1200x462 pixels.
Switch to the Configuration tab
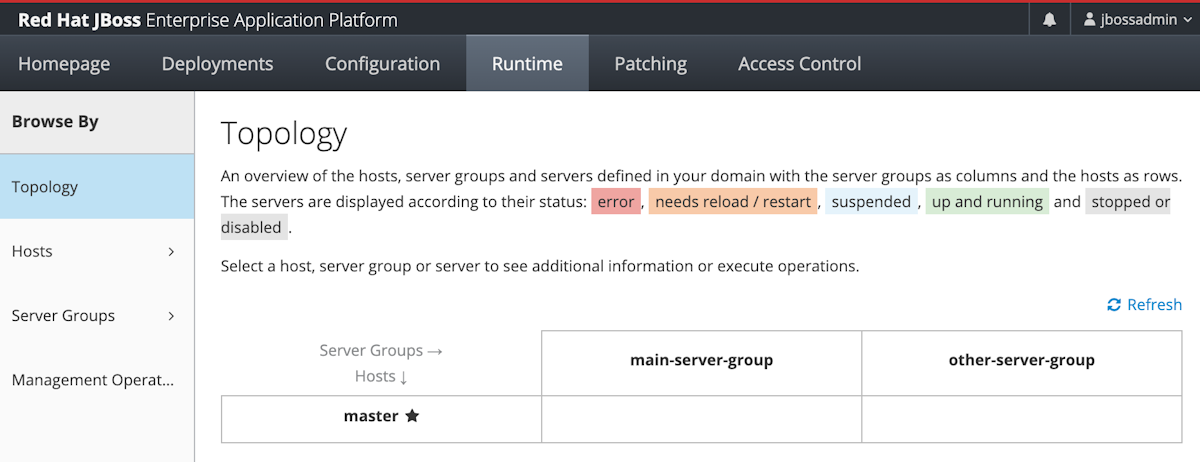[382, 64]
